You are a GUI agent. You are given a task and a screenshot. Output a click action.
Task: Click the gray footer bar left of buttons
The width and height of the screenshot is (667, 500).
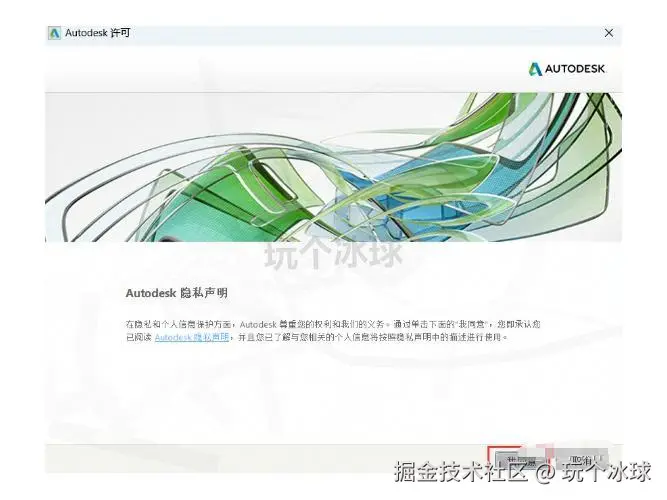point(266,459)
